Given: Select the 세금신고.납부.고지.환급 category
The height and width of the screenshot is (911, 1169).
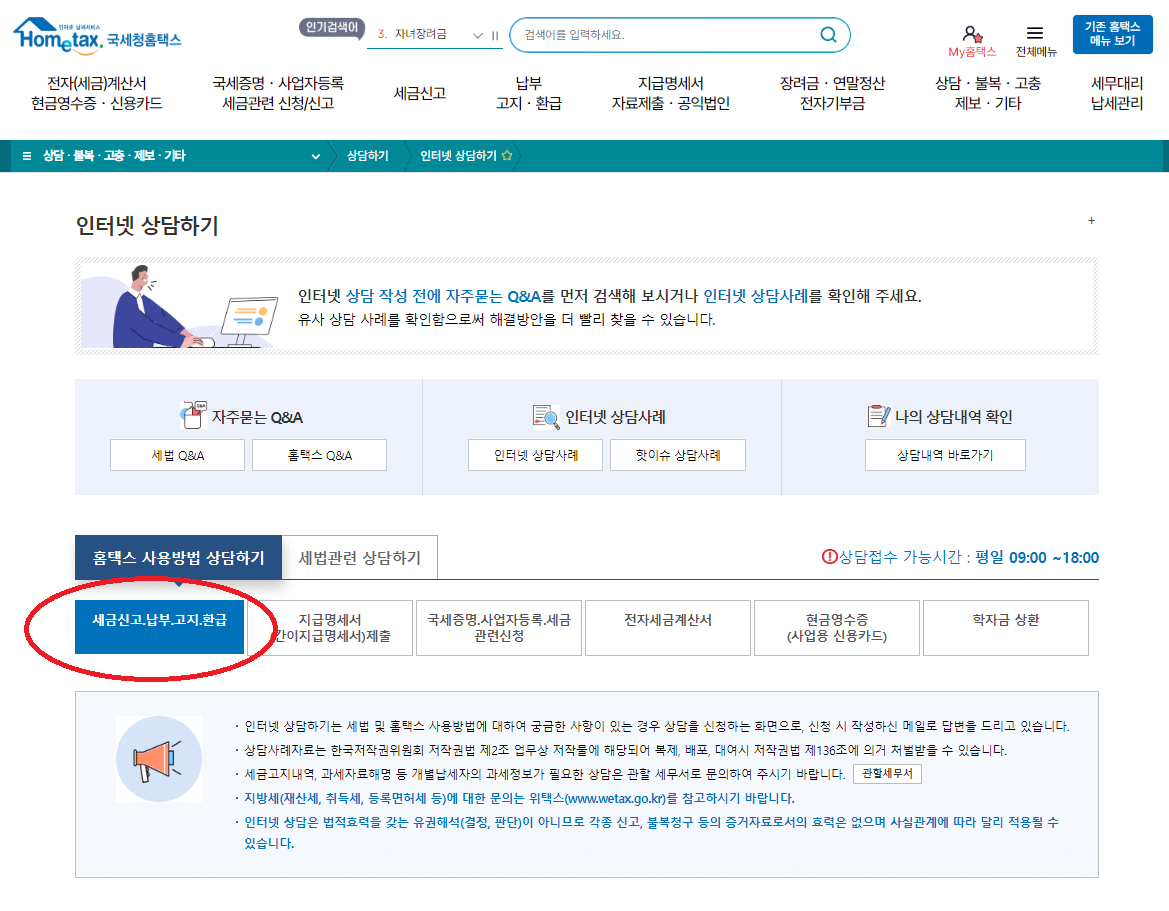Looking at the screenshot, I should point(159,627).
